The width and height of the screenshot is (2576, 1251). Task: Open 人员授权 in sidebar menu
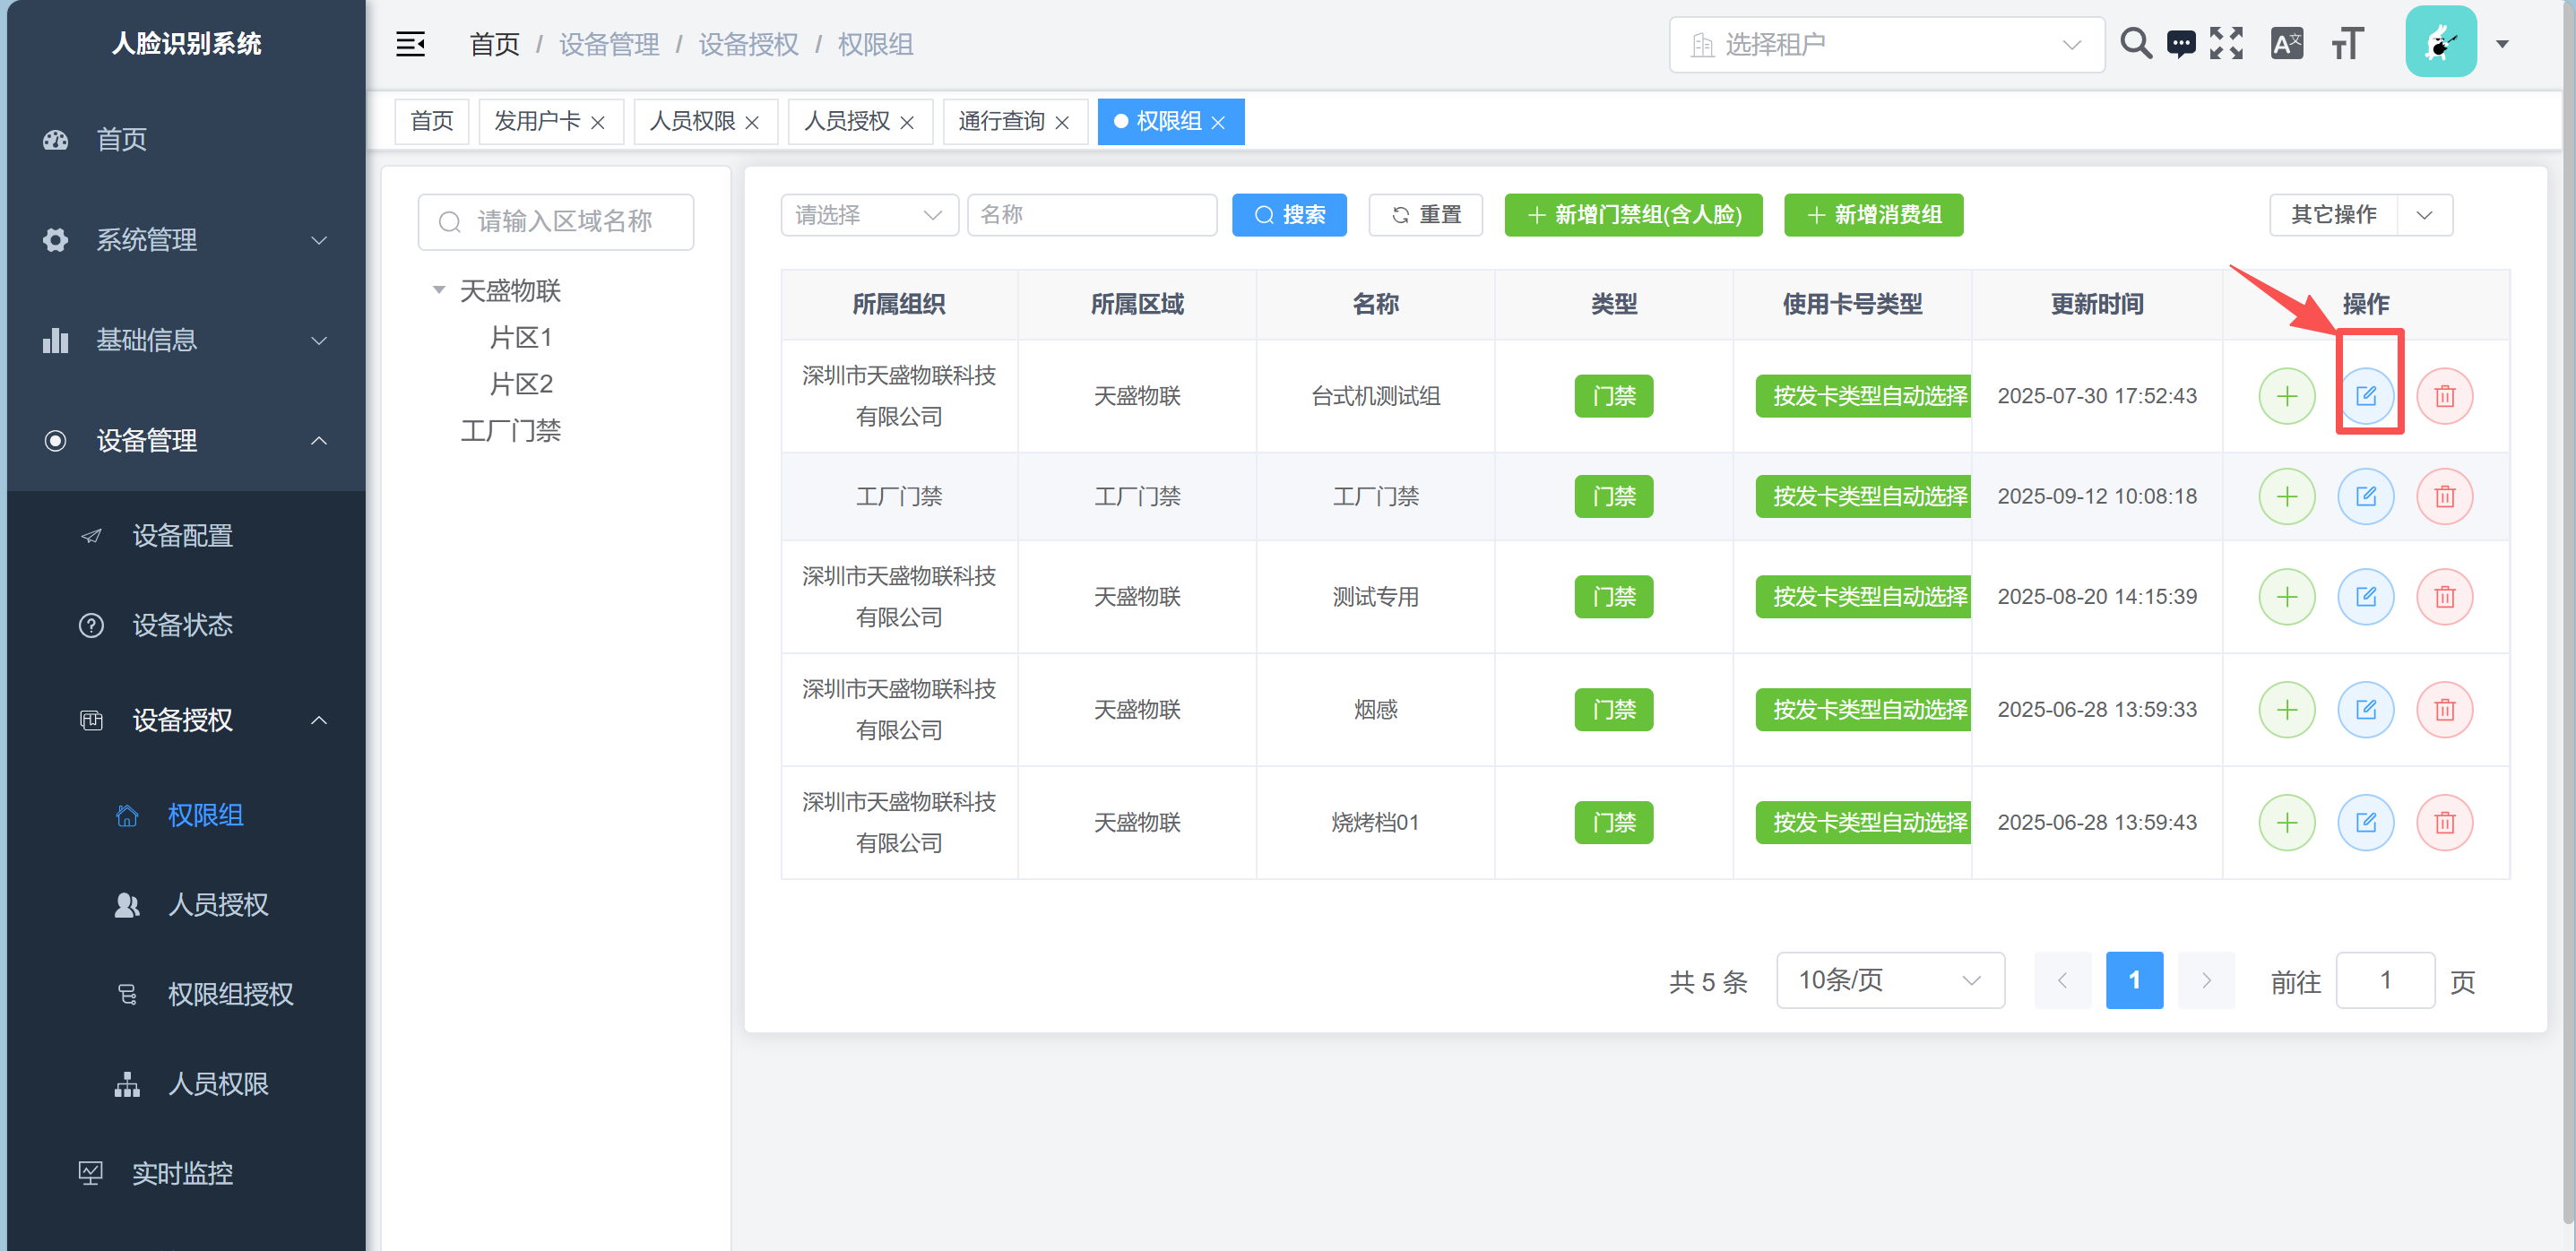pyautogui.click(x=218, y=904)
